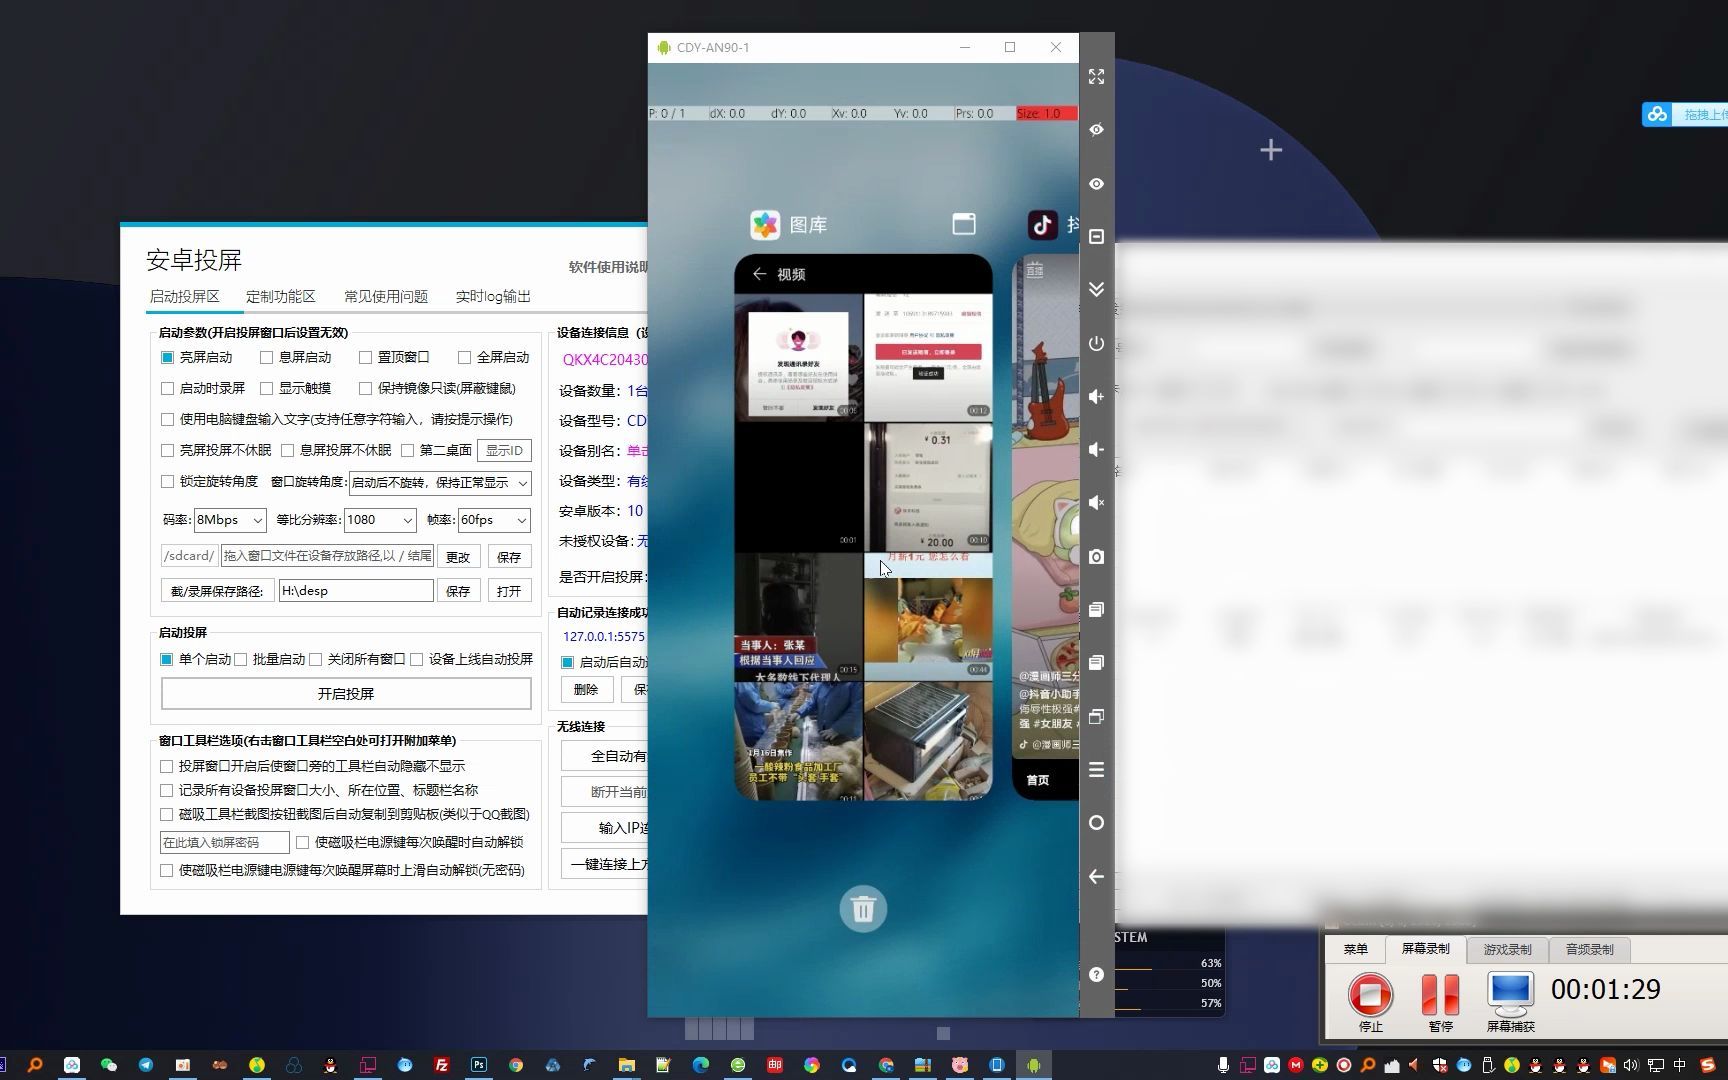Click the mute speaker icon

coord(1096,503)
